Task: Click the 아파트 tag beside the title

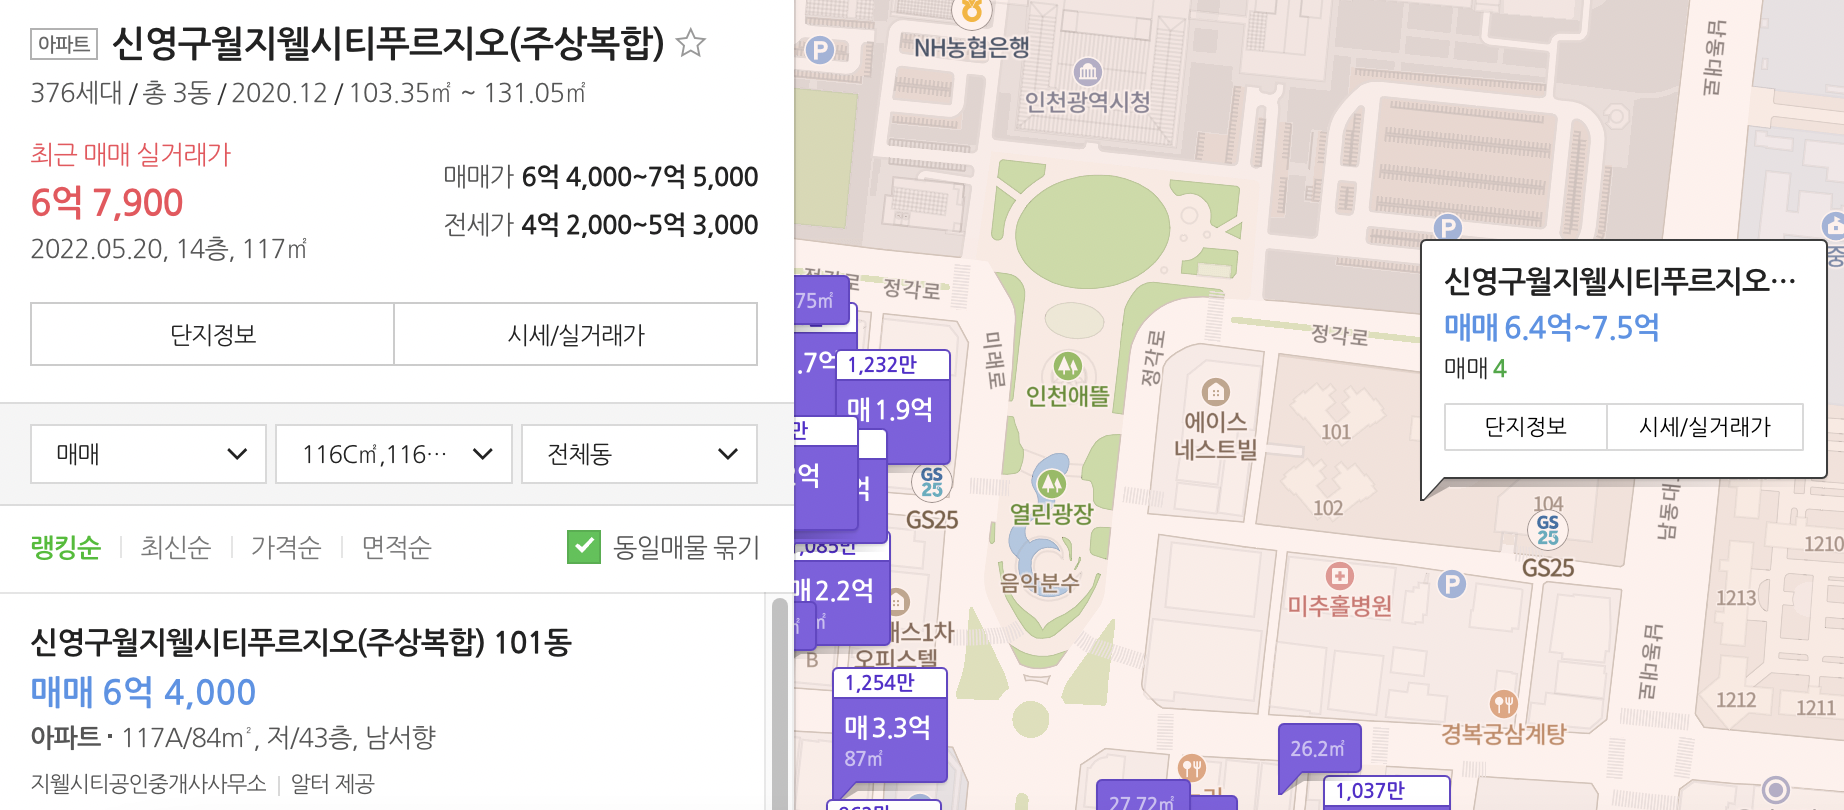Action: pyautogui.click(x=64, y=44)
